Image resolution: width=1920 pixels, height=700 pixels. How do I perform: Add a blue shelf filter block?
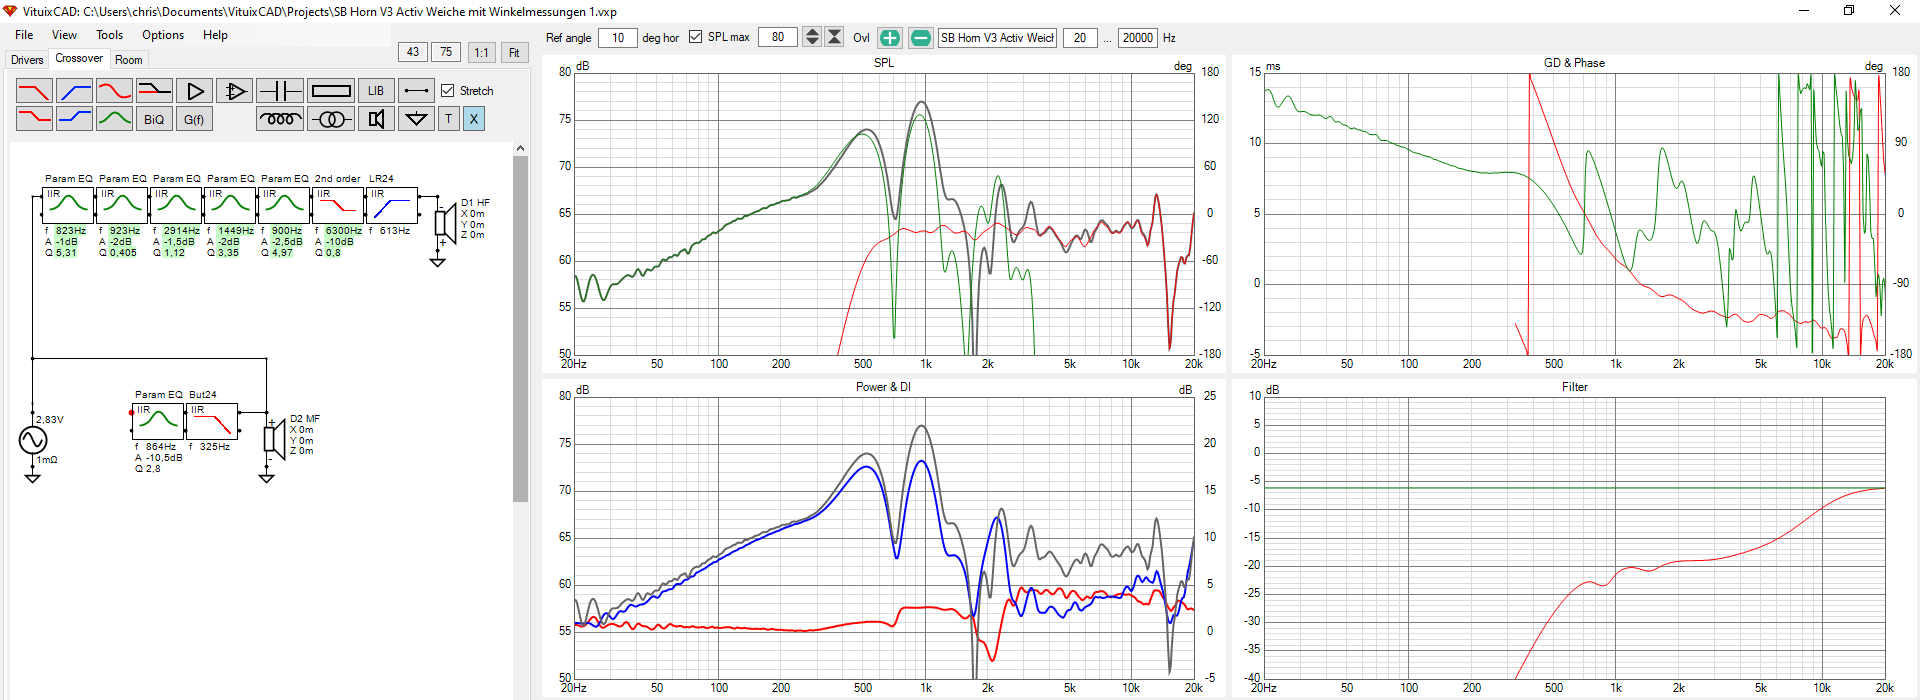(75, 119)
